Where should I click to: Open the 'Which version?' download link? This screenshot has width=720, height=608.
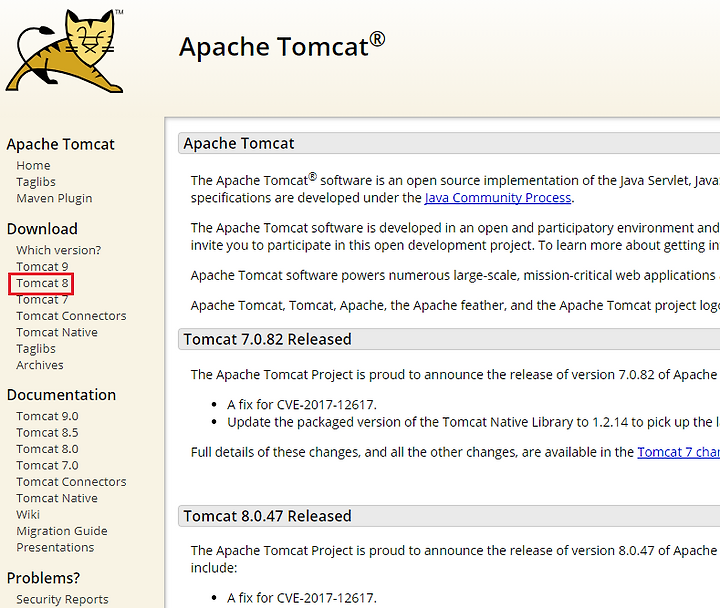coord(58,250)
